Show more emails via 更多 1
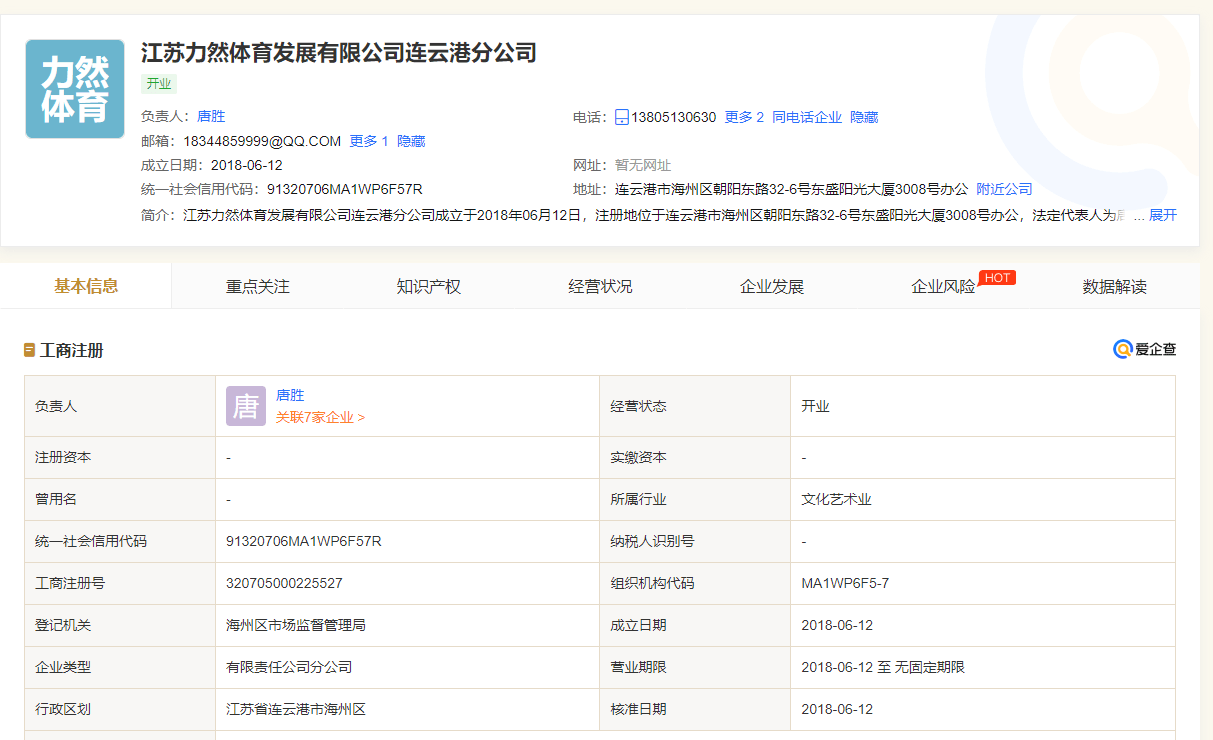 [x=368, y=141]
